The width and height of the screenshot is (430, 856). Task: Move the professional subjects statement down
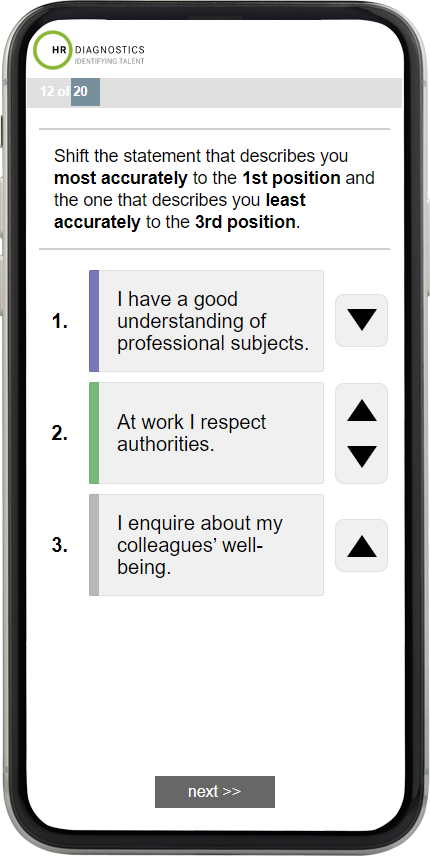(361, 320)
